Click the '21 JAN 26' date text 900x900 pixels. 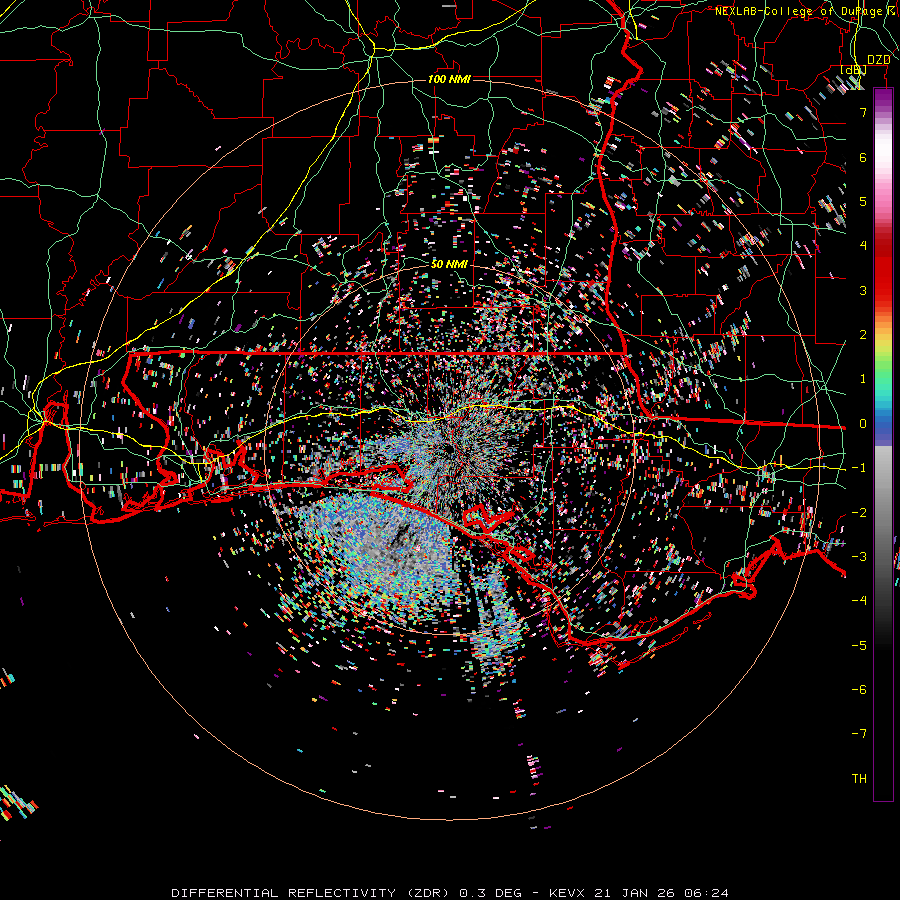coord(635,893)
